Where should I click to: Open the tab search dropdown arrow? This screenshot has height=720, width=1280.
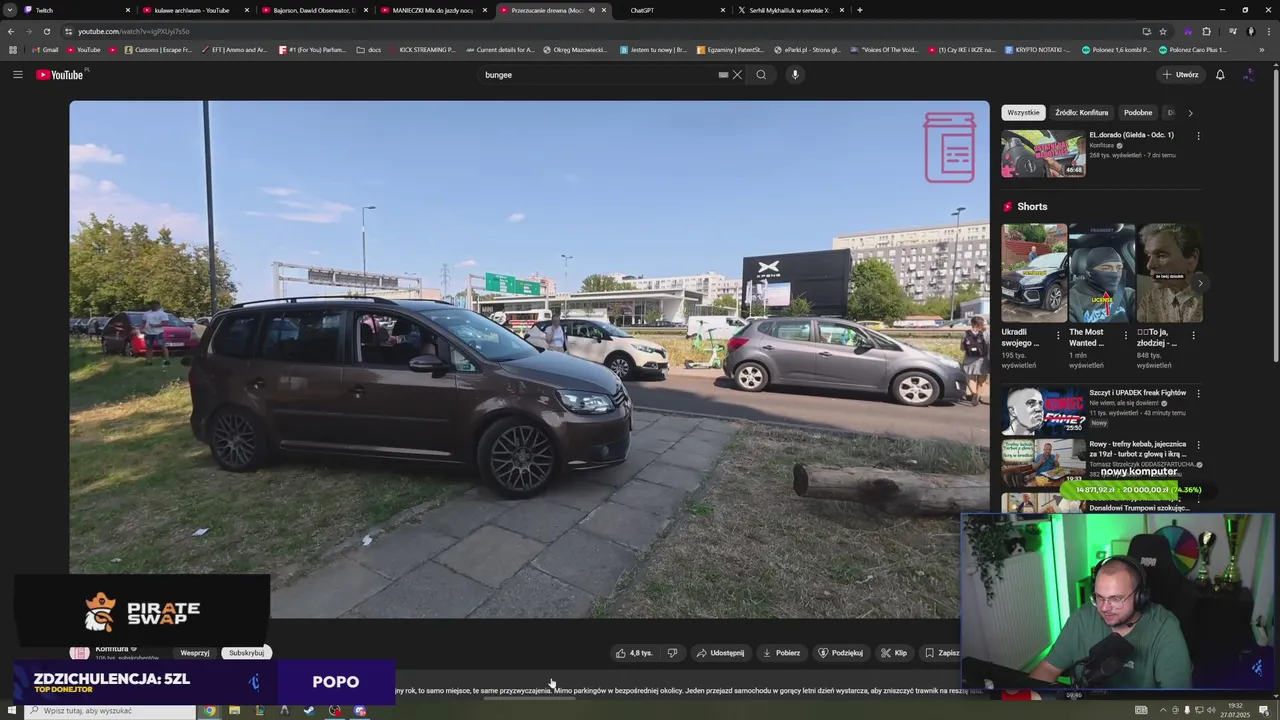(10, 10)
